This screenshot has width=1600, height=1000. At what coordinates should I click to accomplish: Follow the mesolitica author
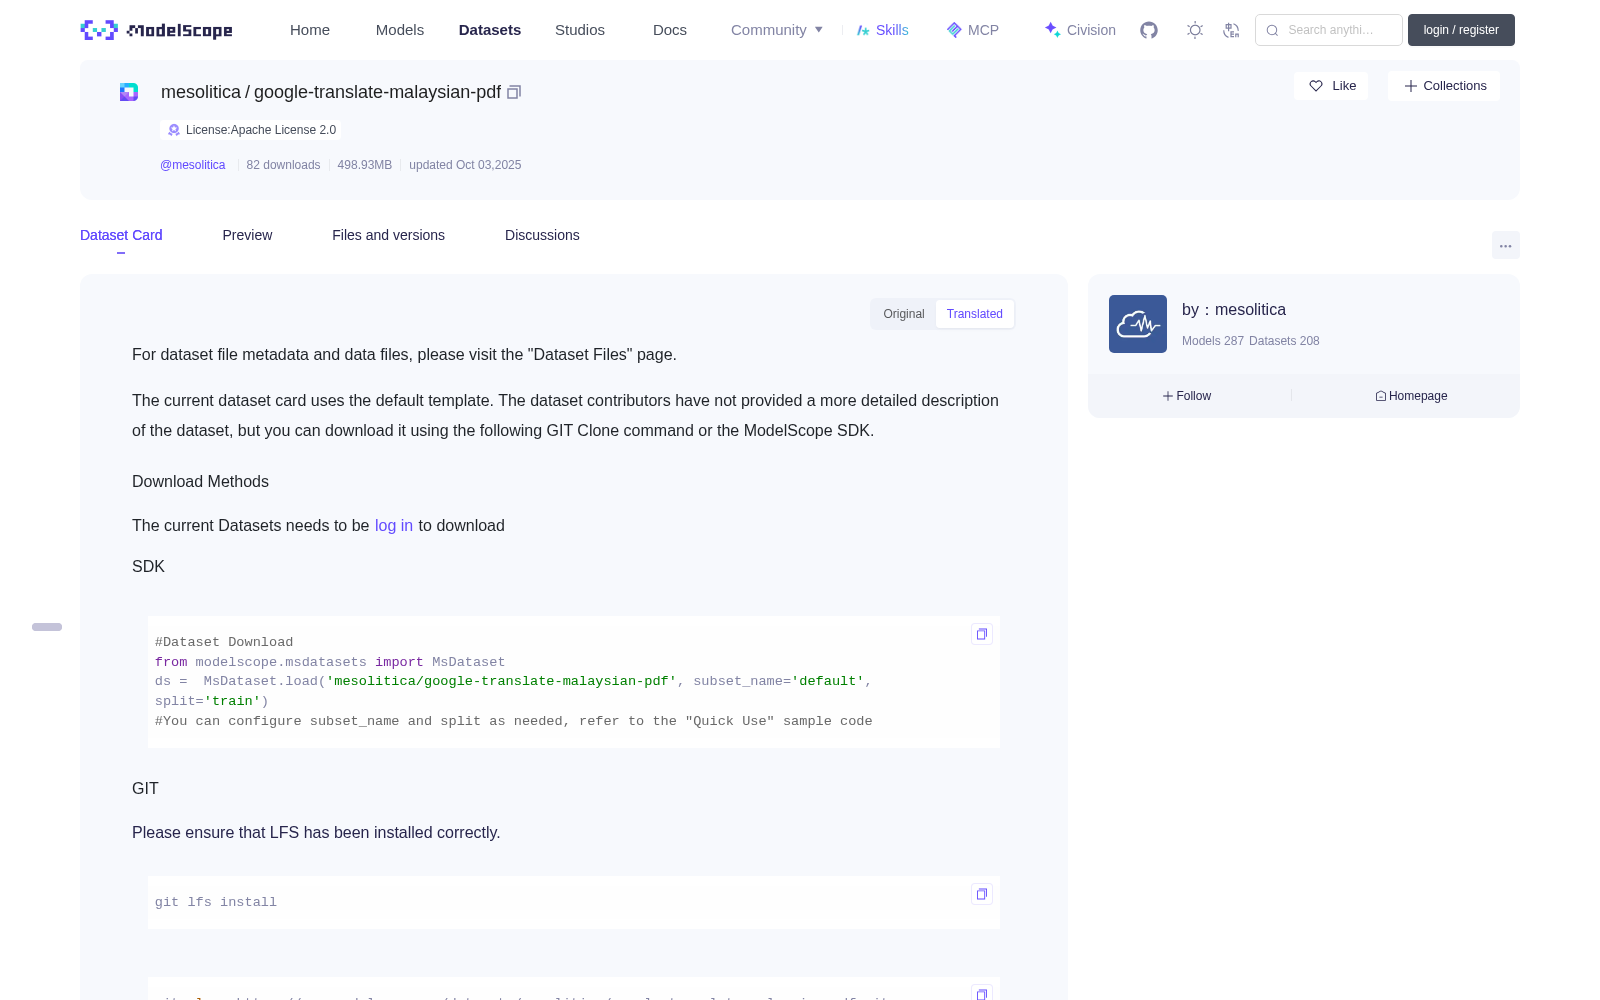pos(1187,396)
